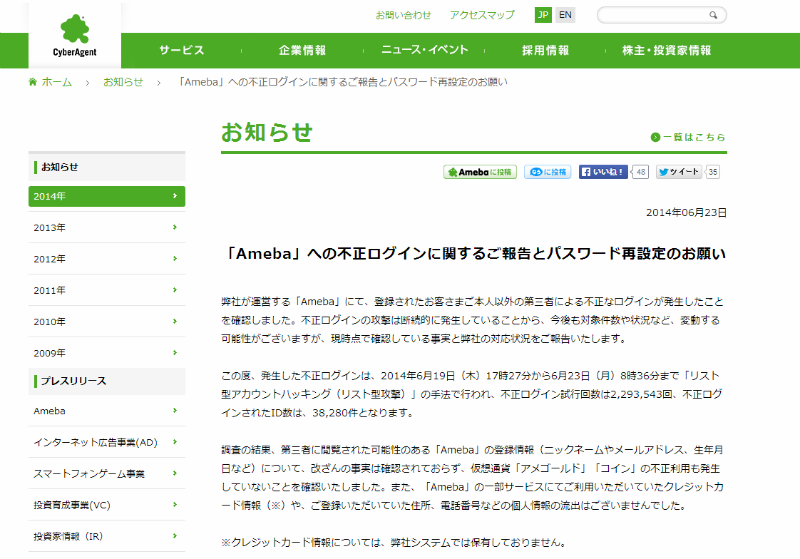Click the search magnifier icon
The width and height of the screenshot is (800, 559).
point(713,15)
